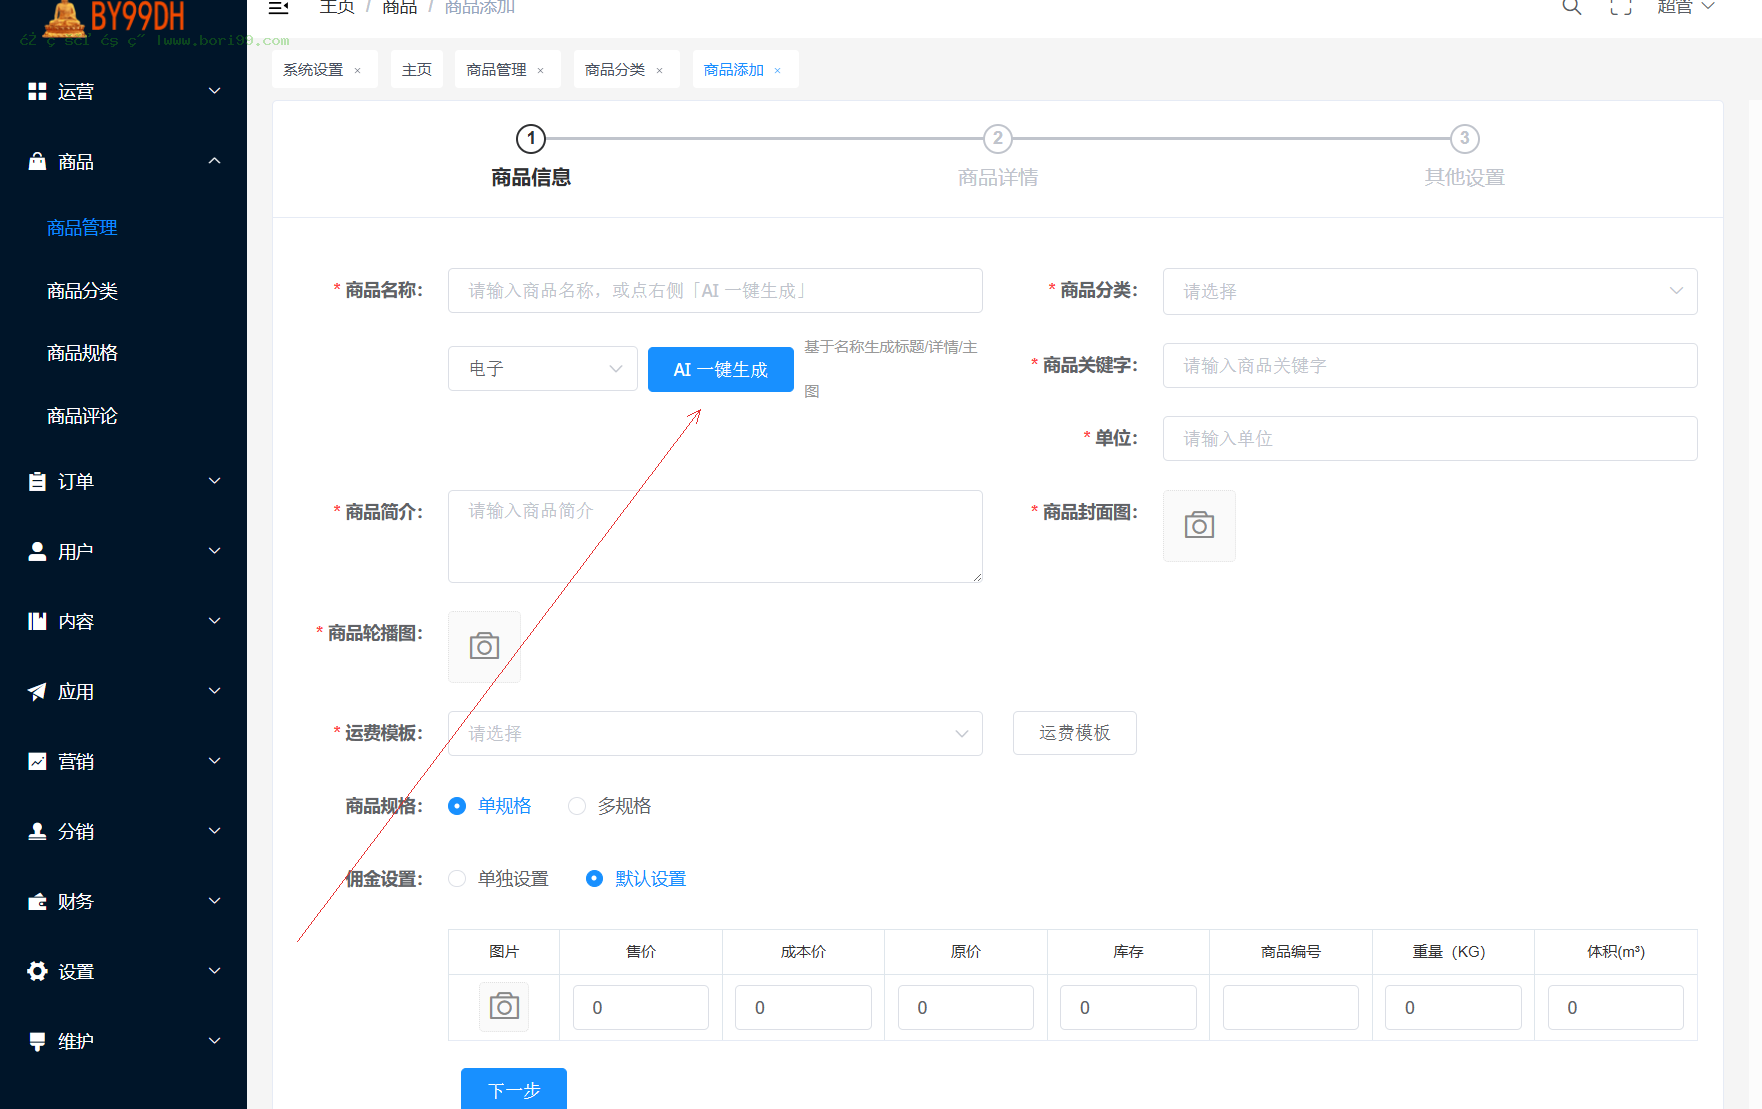Click camera icon in the 图片 table column
1762x1109 pixels.
click(x=504, y=1007)
